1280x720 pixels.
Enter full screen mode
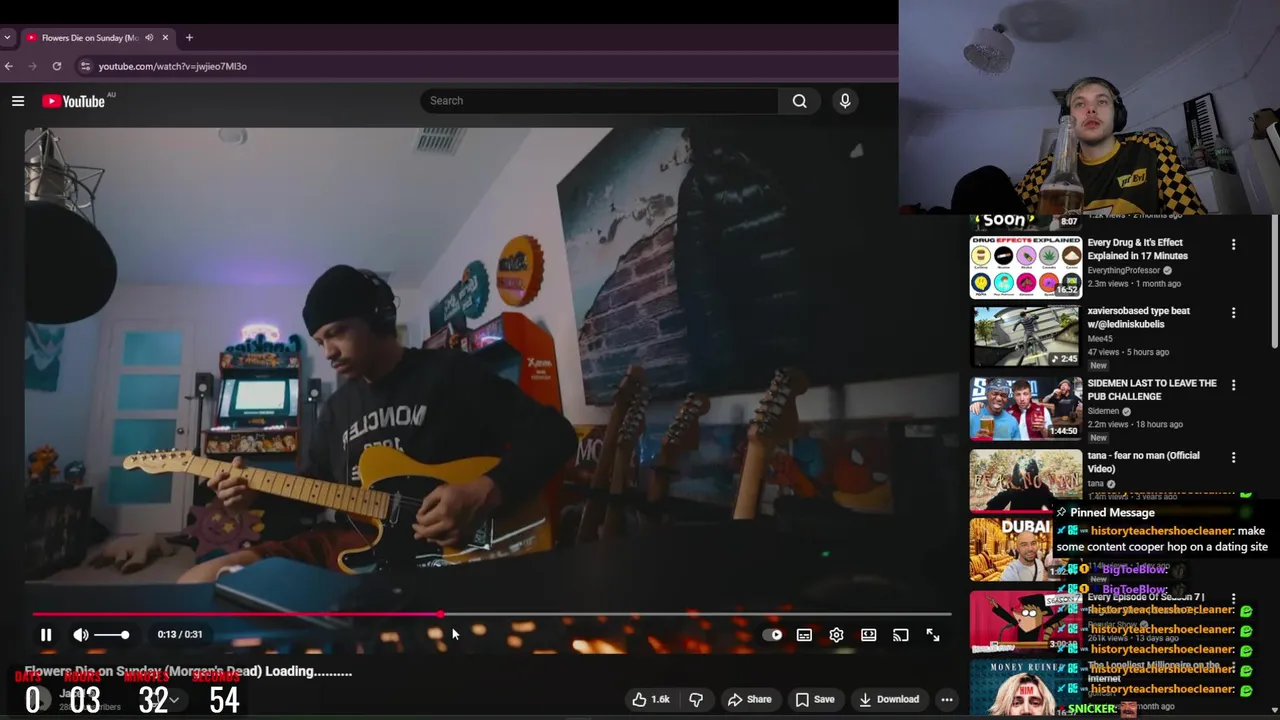933,635
